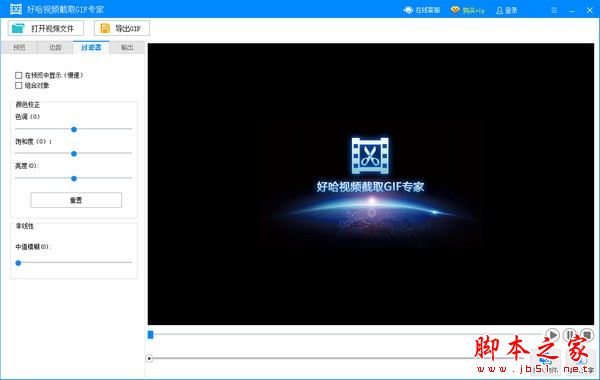
Task: Click the 导出GIF button
Action: click(x=122, y=28)
